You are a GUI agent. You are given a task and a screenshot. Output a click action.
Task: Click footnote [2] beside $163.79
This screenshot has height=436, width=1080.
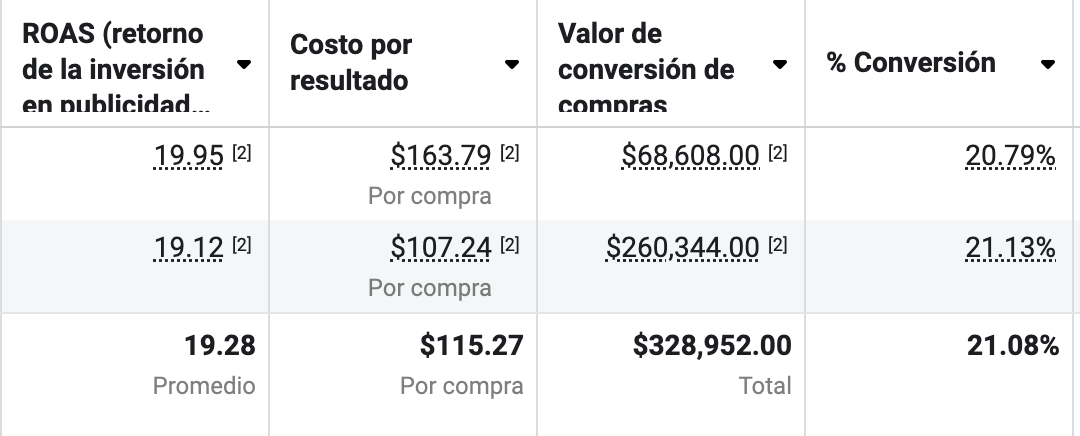point(509,153)
